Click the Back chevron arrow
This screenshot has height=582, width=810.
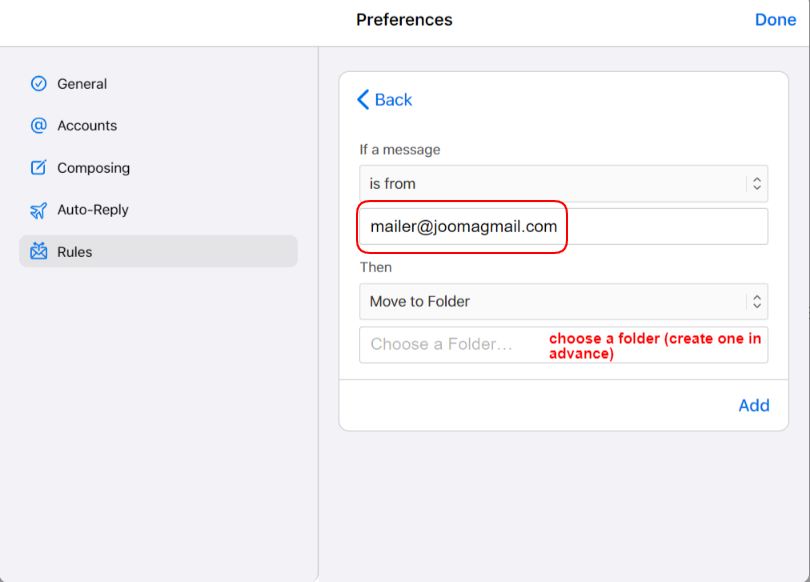click(363, 100)
